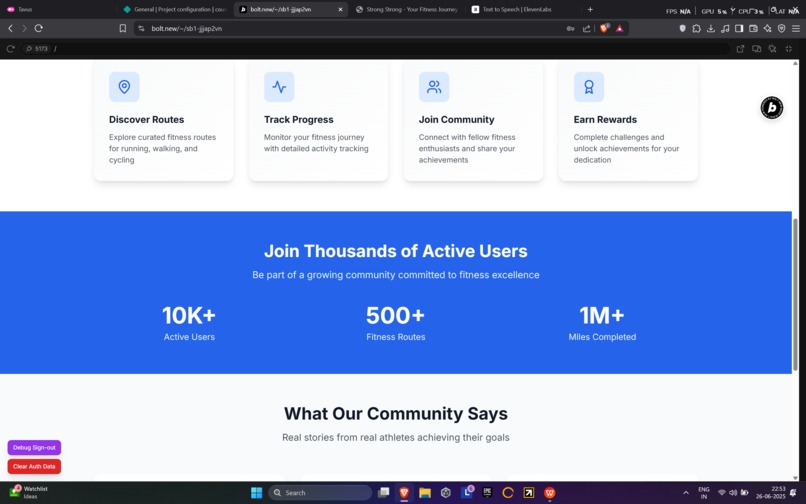Toggle device preview mode icon
Screen dimensions: 806x504
tap(757, 49)
